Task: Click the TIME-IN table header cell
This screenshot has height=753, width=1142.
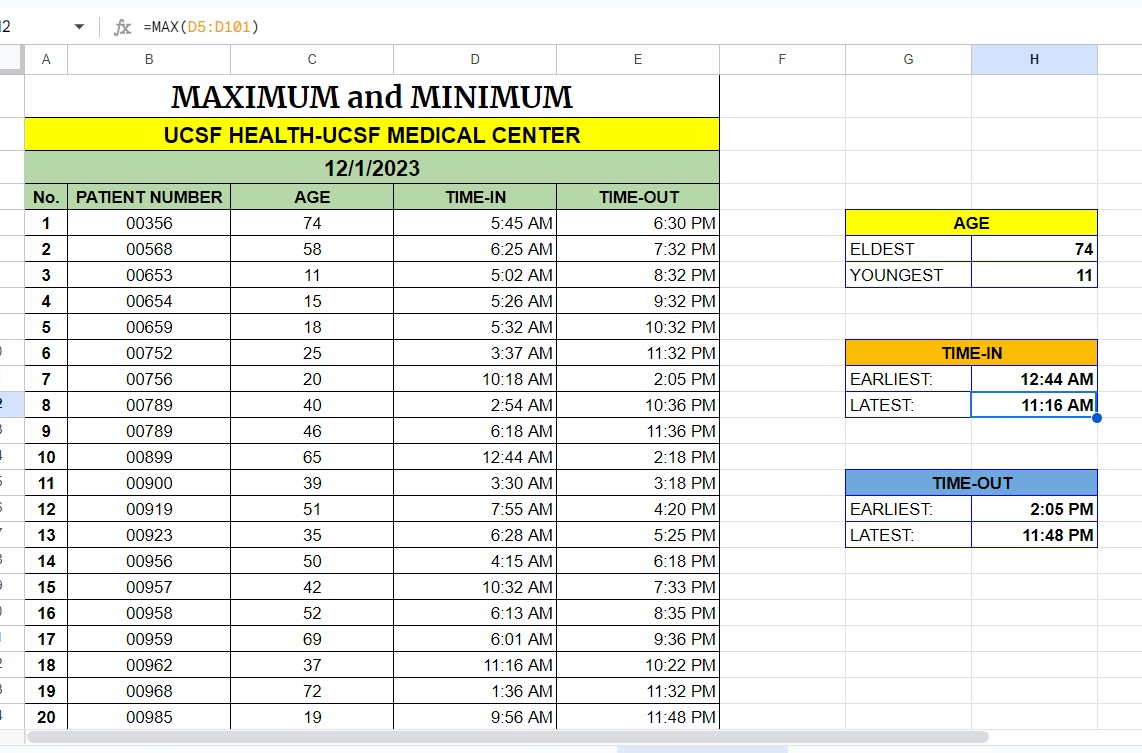Action: (x=475, y=197)
